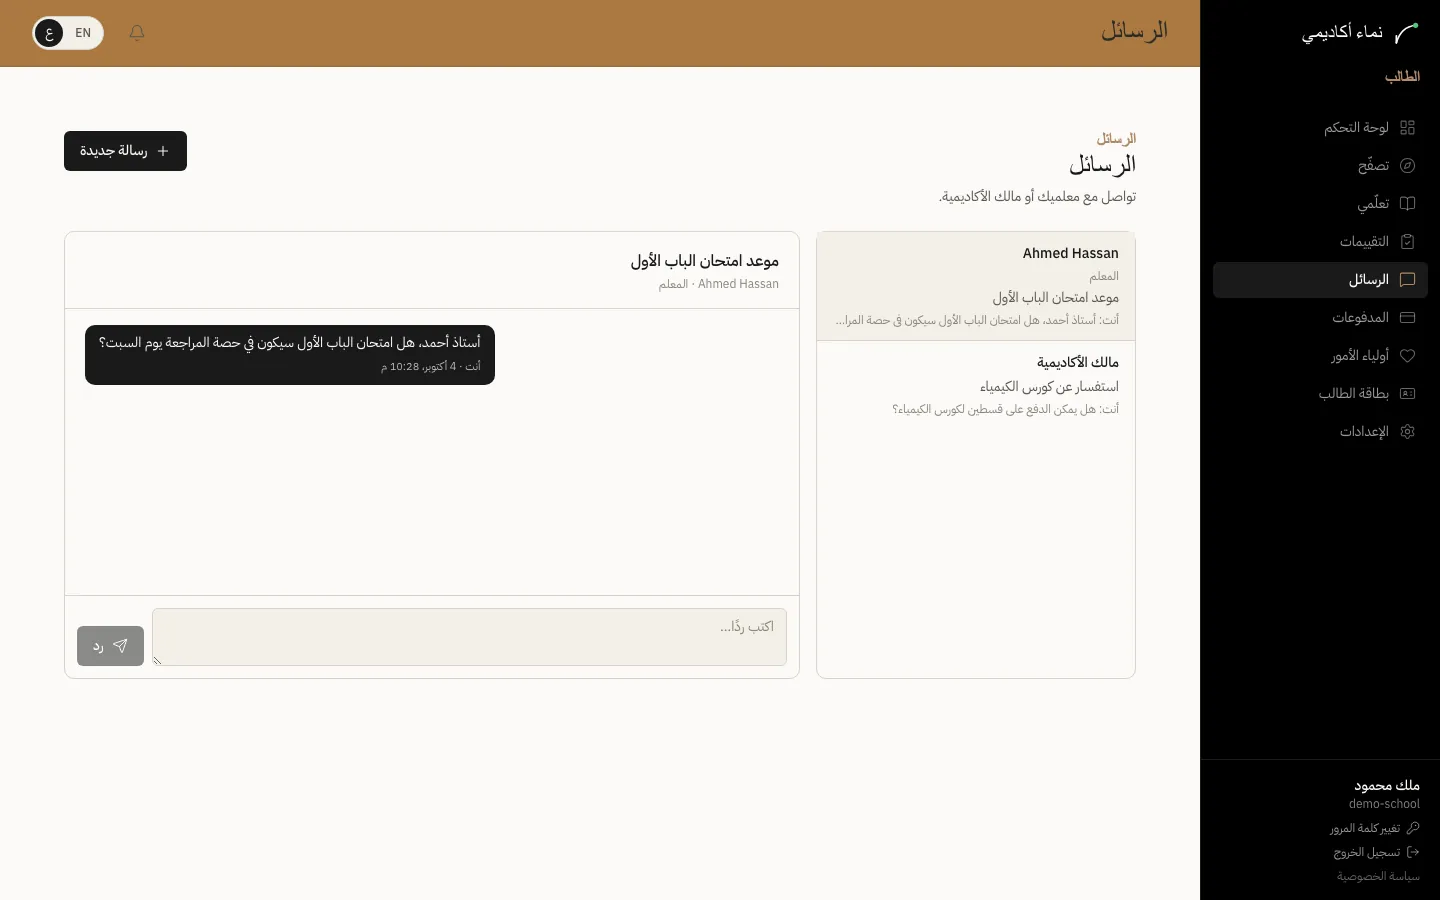Click the user name ملك محمود
Viewport: 1440px width, 900px height.
pyautogui.click(x=1387, y=786)
